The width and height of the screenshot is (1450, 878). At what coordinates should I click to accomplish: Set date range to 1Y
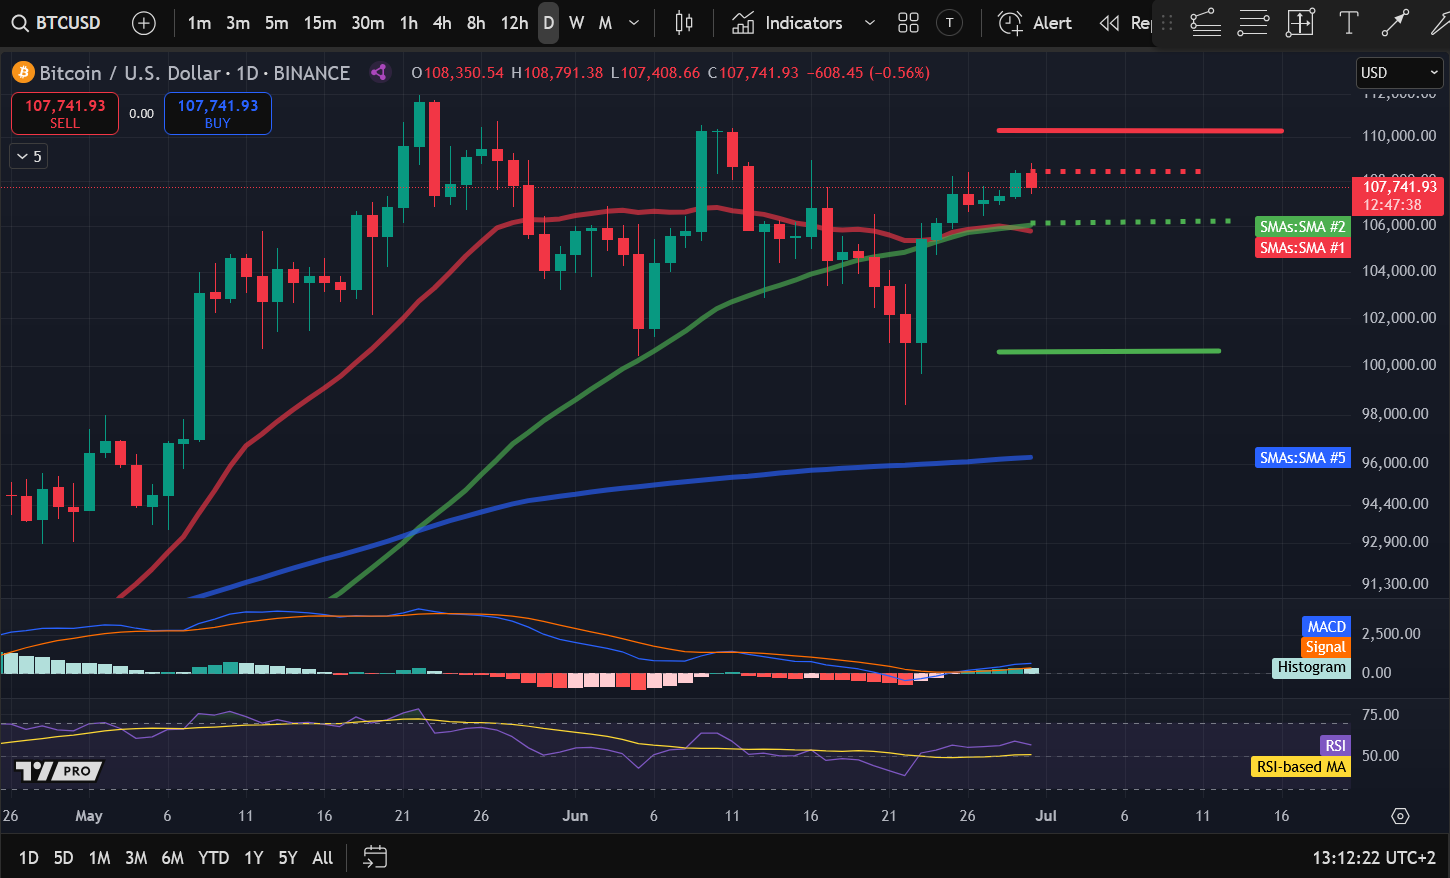[254, 857]
